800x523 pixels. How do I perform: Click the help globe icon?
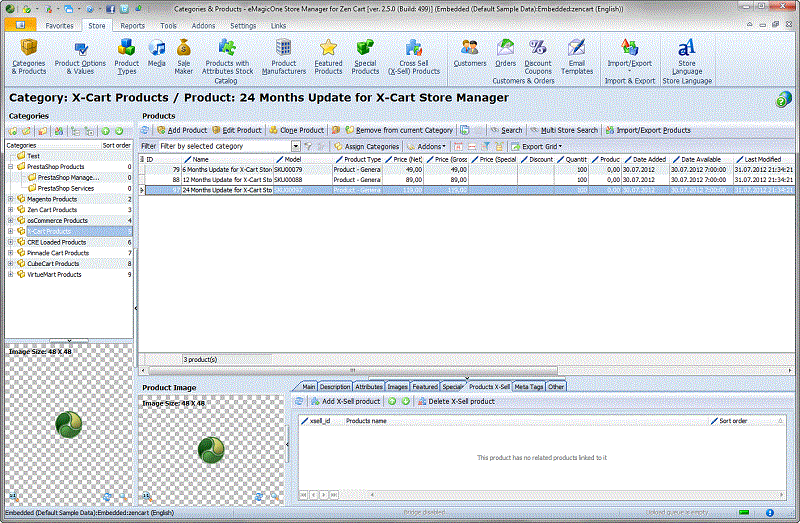point(783,99)
